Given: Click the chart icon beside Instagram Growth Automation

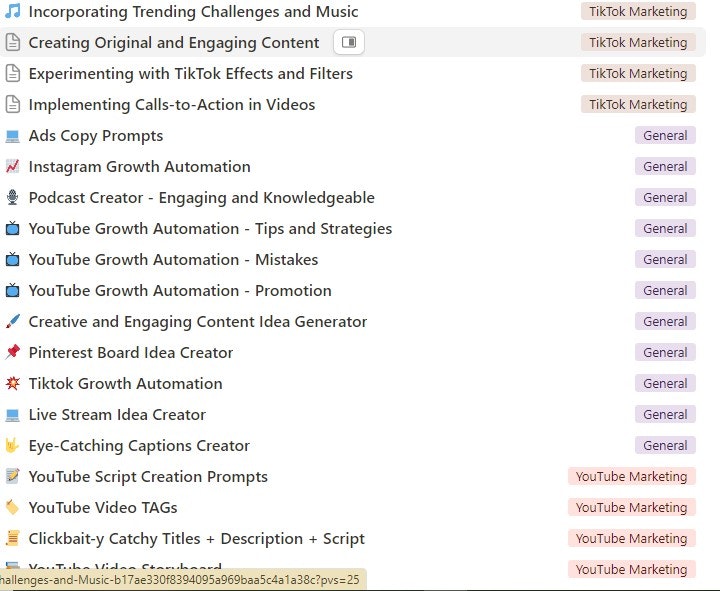Looking at the screenshot, I should click(12, 166).
